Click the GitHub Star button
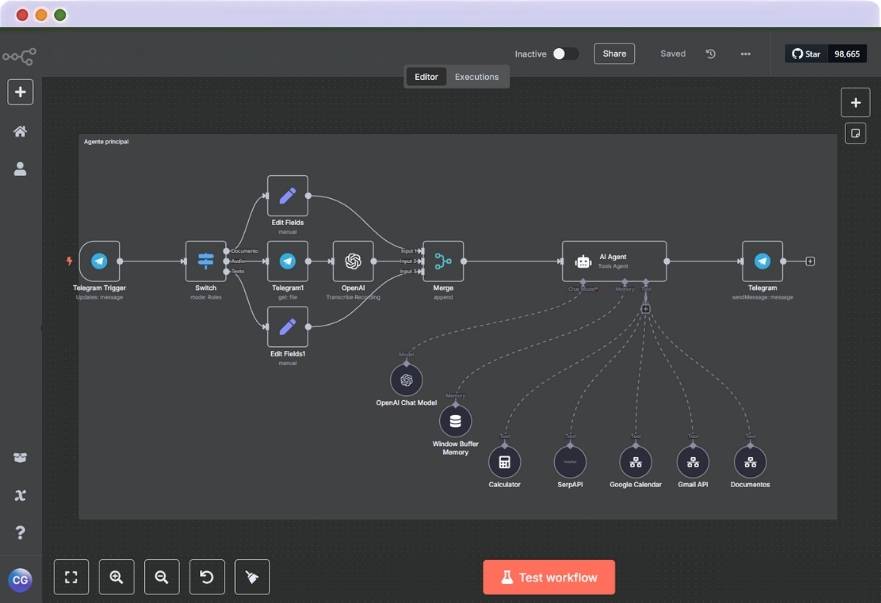The height and width of the screenshot is (603, 881). pos(806,54)
